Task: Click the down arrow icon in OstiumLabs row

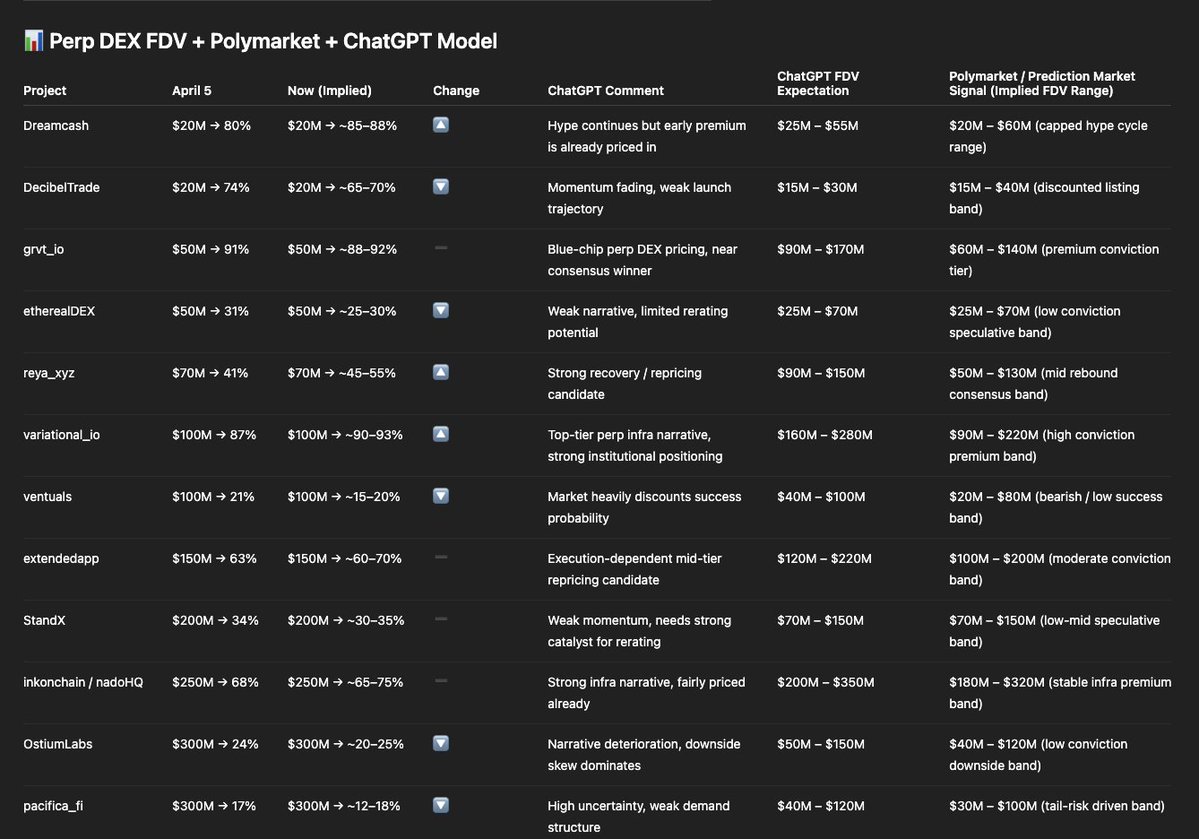Action: (x=441, y=743)
